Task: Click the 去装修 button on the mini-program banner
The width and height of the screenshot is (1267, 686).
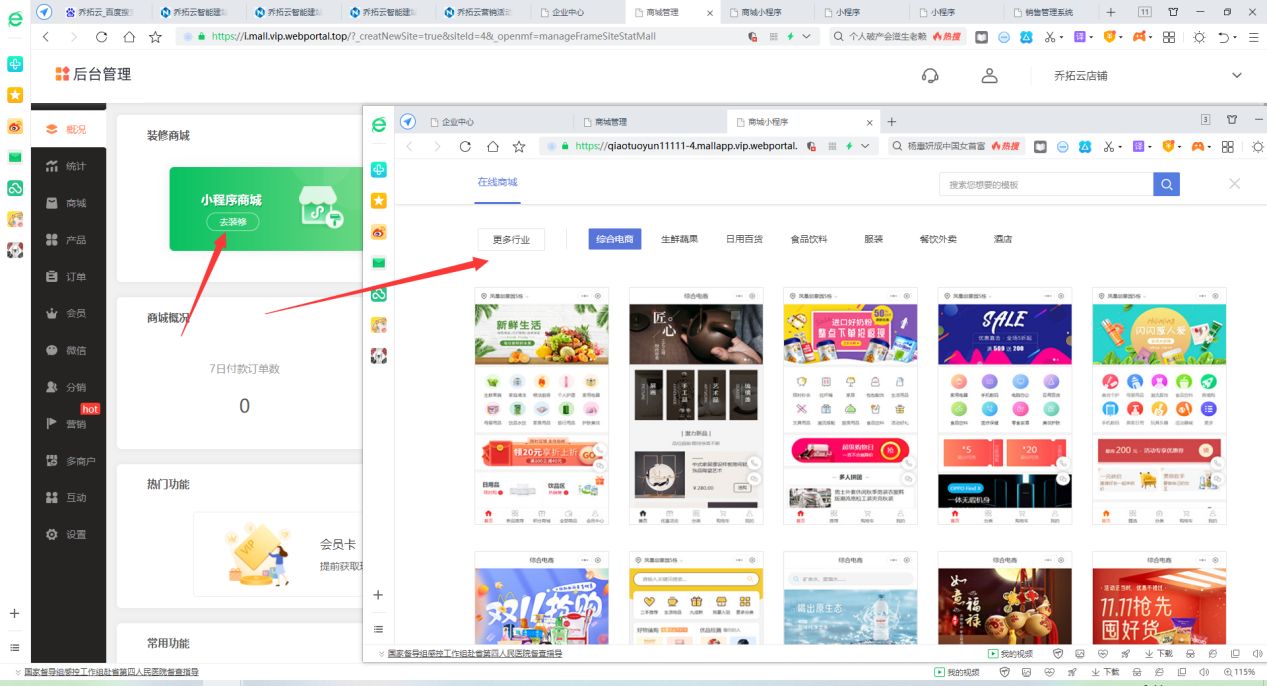Action: pos(232,223)
